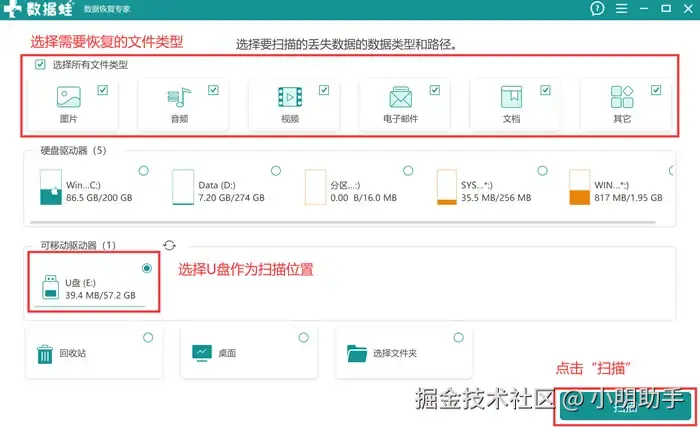Click the Pictures (图片) file type icon
The image size is (700, 427).
[x=69, y=97]
